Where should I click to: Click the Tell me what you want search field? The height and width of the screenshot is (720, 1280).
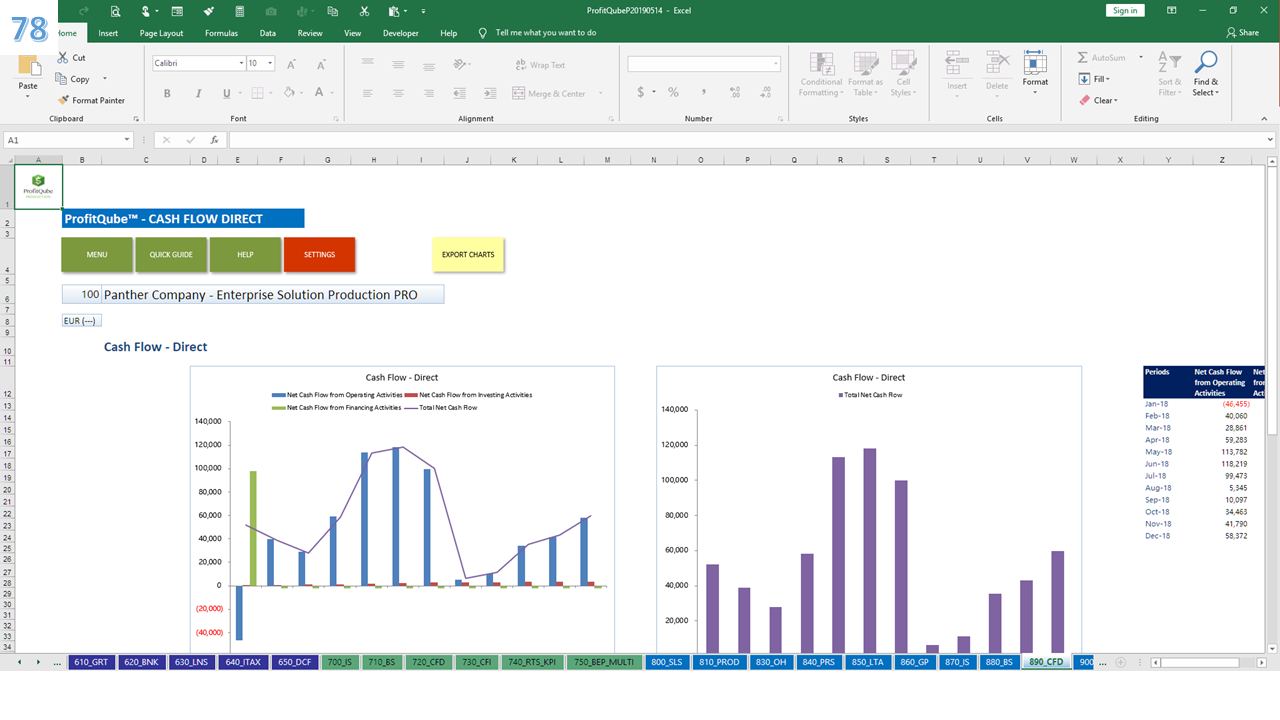coord(546,33)
